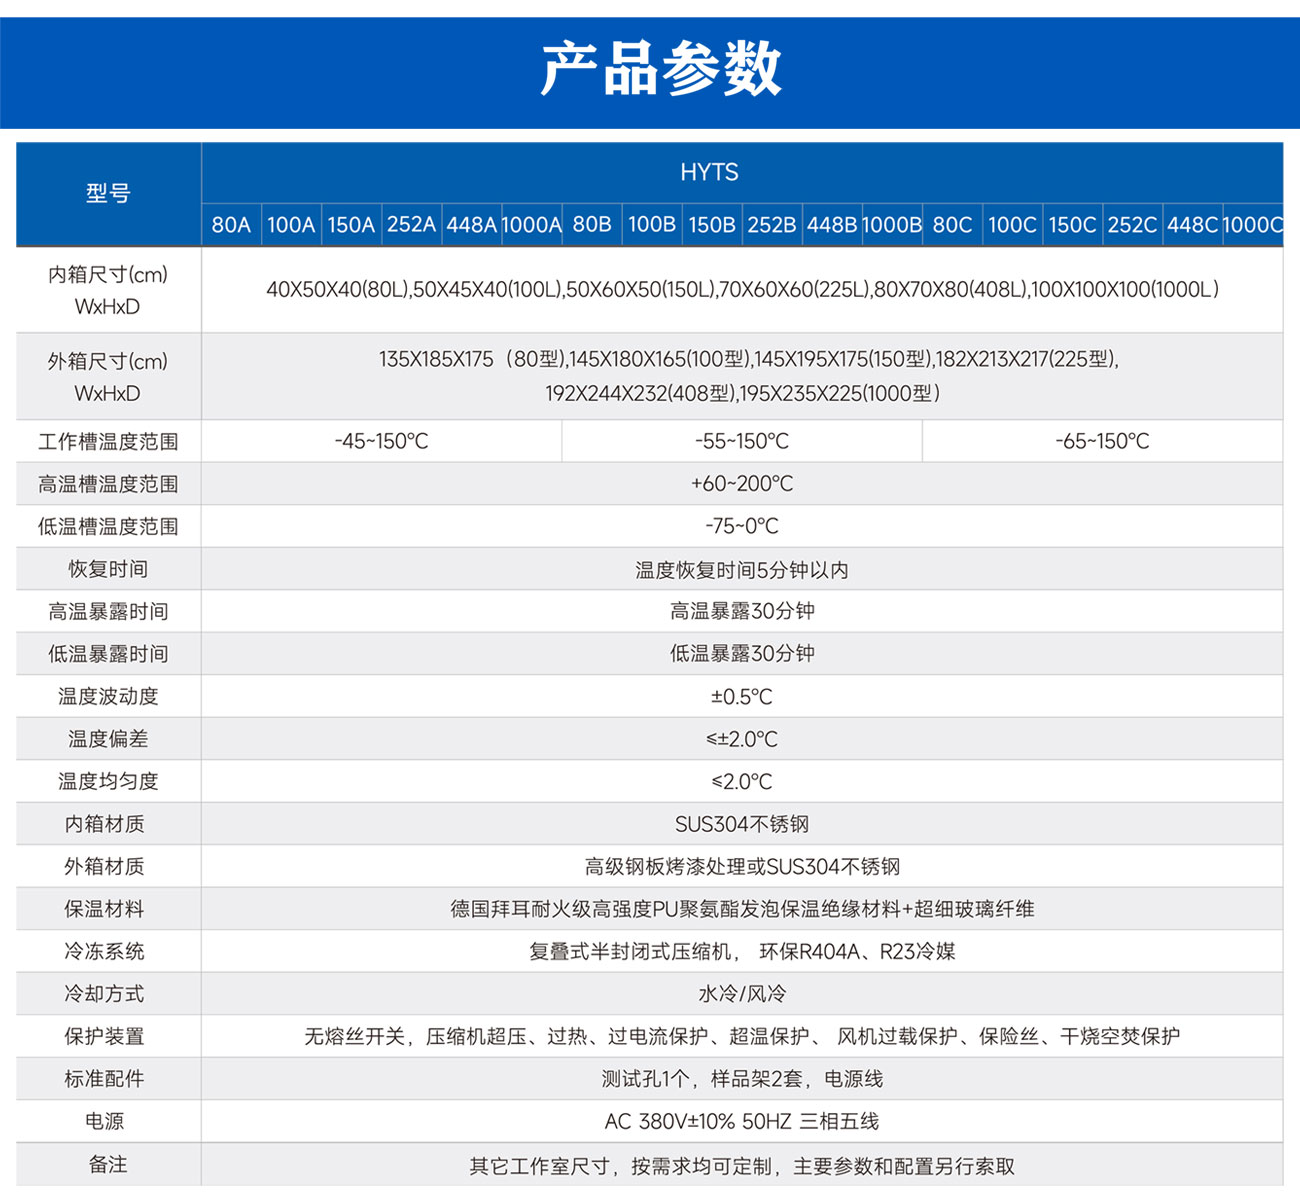The image size is (1300, 1199).
Task: Select model column 252A
Action: click(x=411, y=225)
